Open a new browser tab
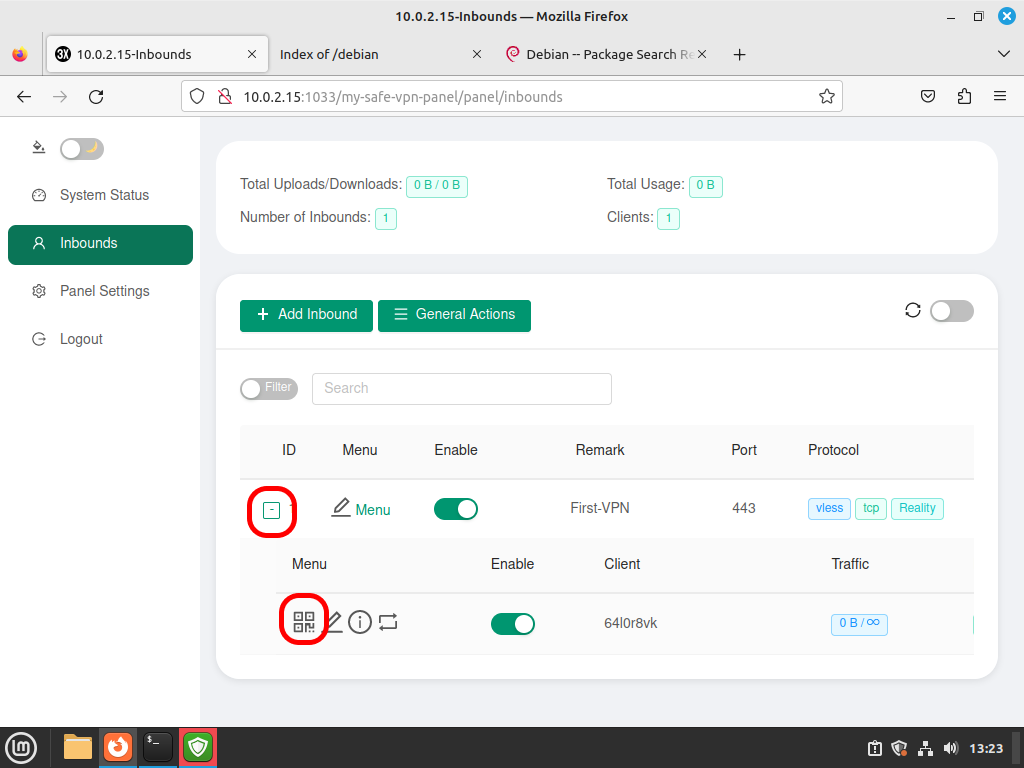The width and height of the screenshot is (1024, 768). [x=739, y=55]
